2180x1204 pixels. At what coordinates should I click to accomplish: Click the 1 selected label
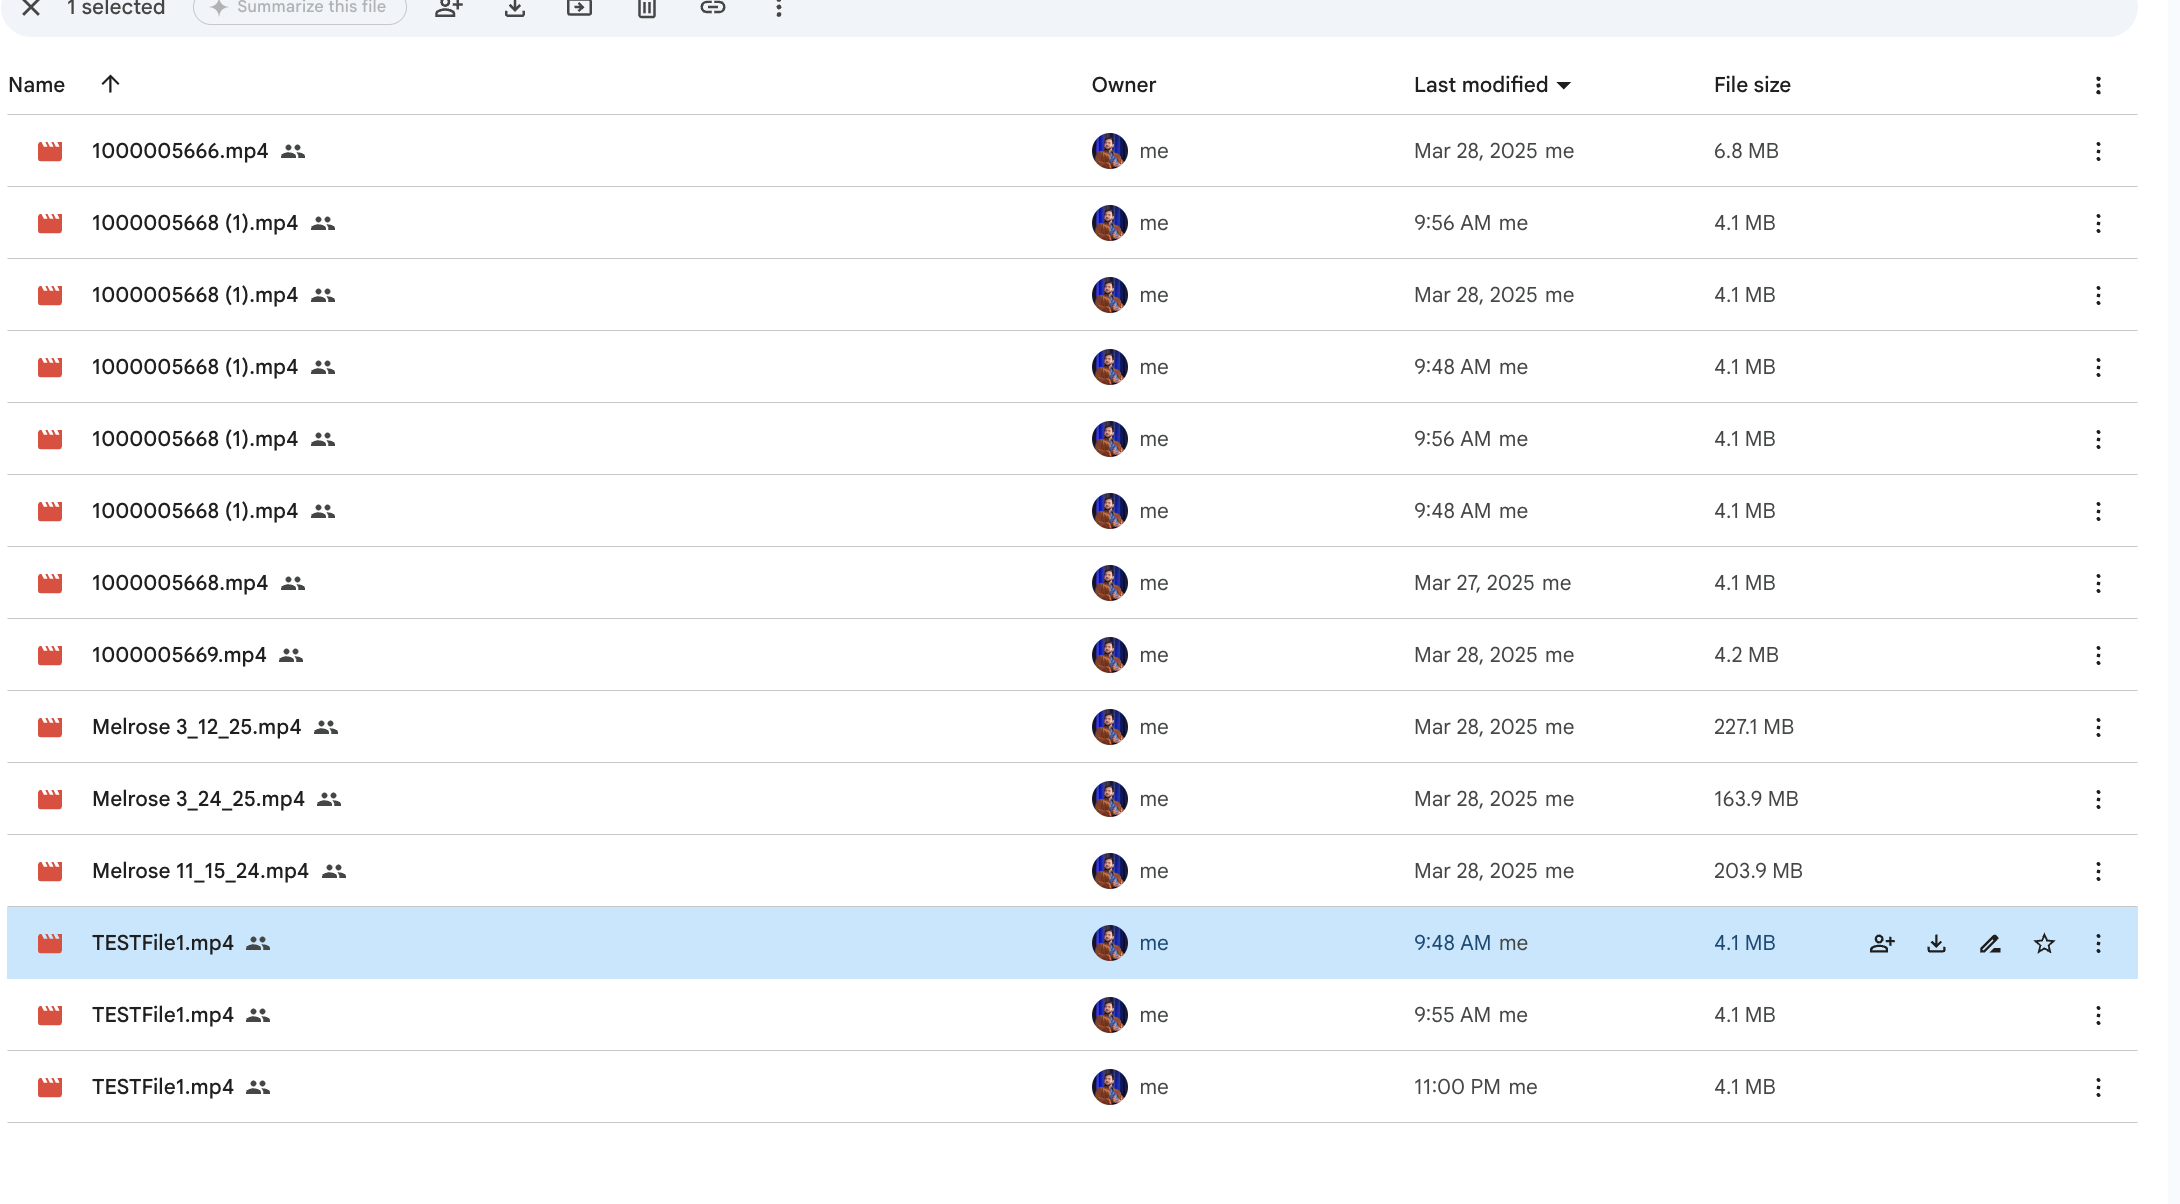click(116, 8)
